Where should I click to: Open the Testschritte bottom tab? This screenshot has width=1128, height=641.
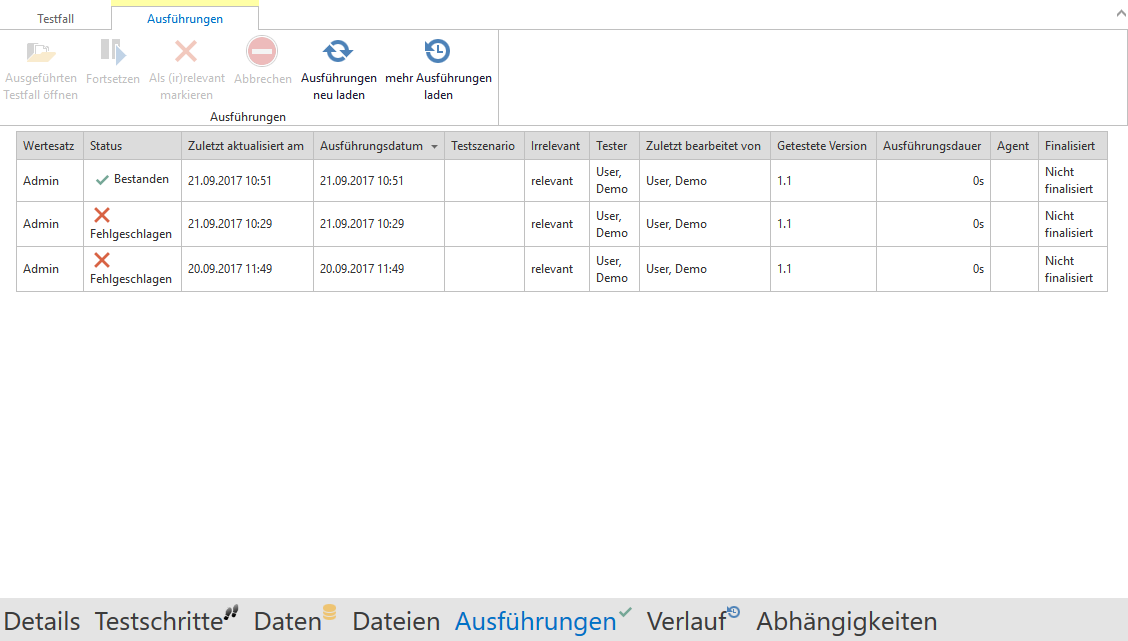click(x=158, y=621)
